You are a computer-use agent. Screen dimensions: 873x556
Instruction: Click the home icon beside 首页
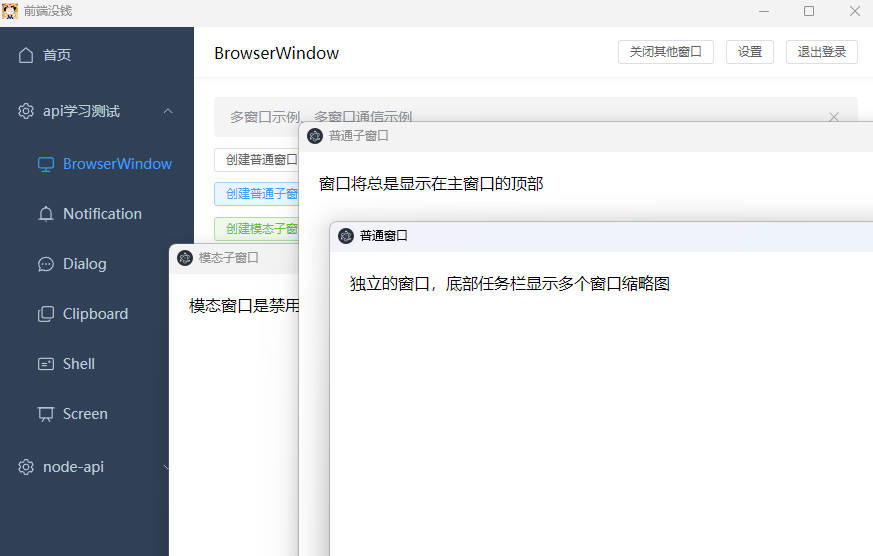tap(26, 55)
